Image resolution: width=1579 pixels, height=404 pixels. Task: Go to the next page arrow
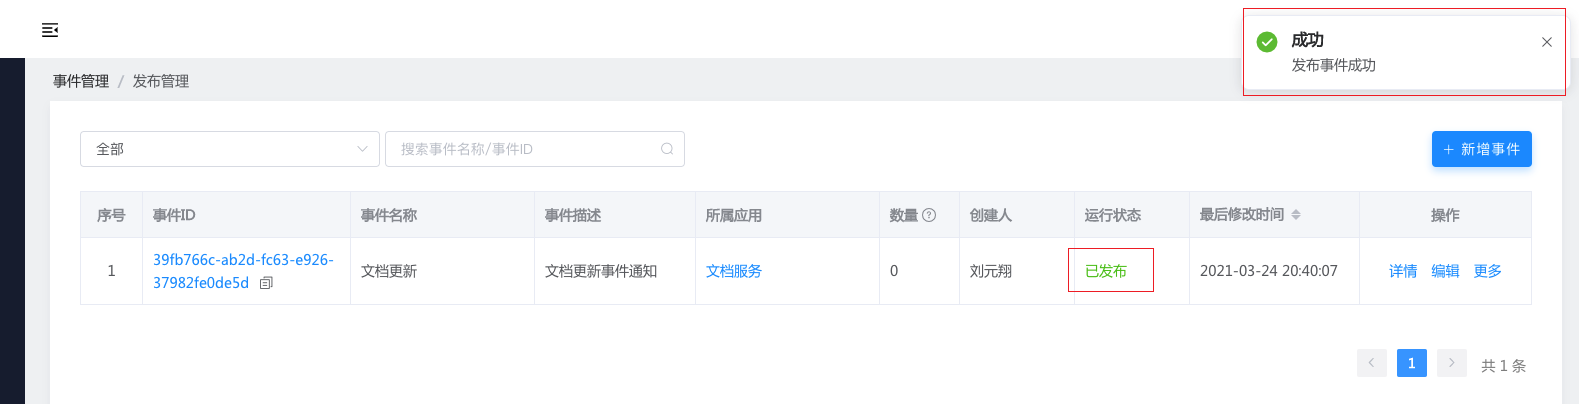tap(1451, 363)
